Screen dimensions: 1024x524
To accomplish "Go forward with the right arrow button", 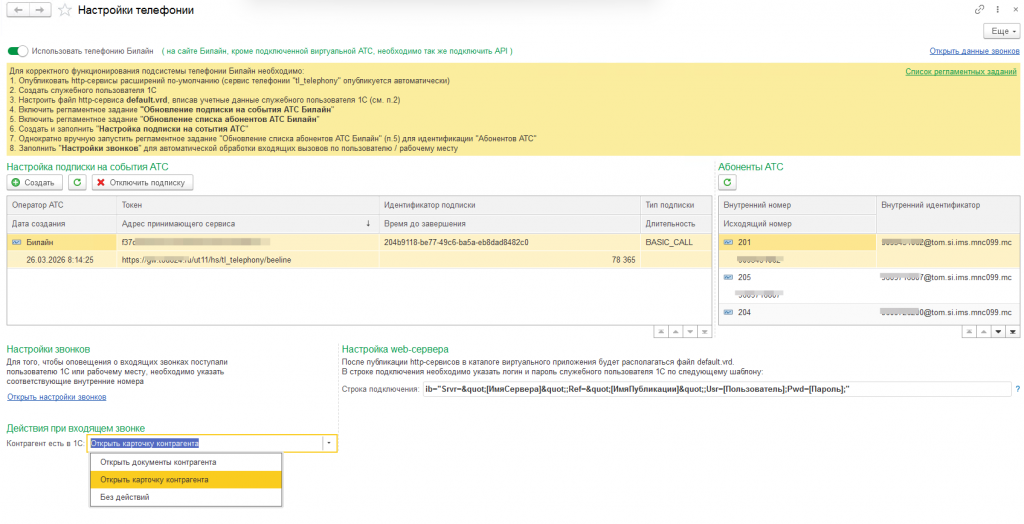I will click(x=40, y=10).
